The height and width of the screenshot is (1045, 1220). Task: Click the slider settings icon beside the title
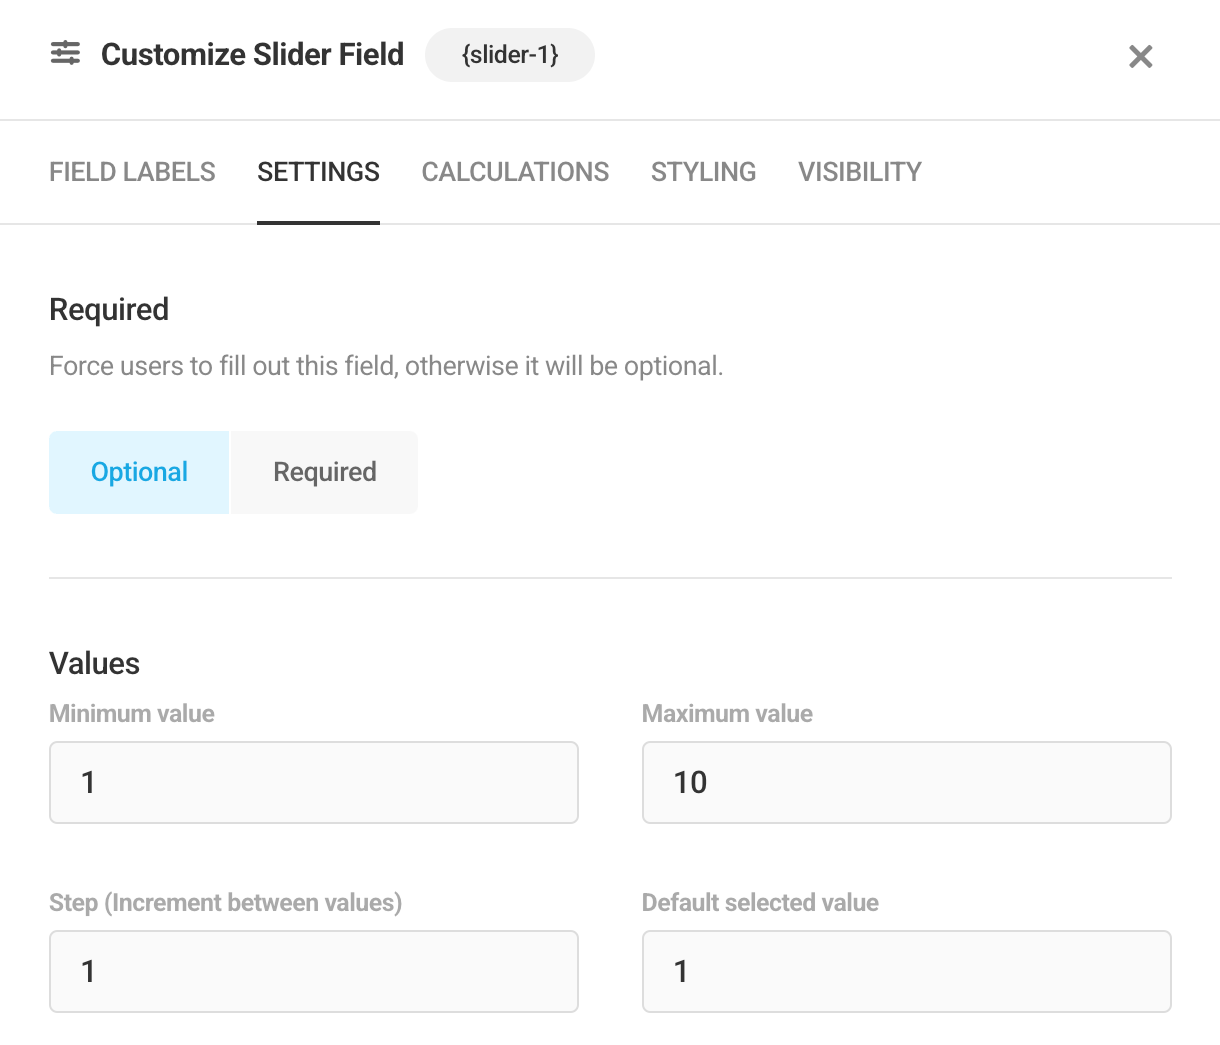(x=66, y=54)
